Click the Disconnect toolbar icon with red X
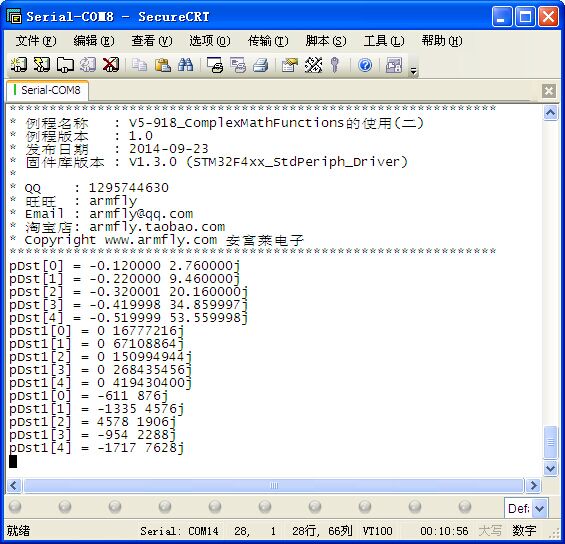The width and height of the screenshot is (565, 544). (111, 65)
